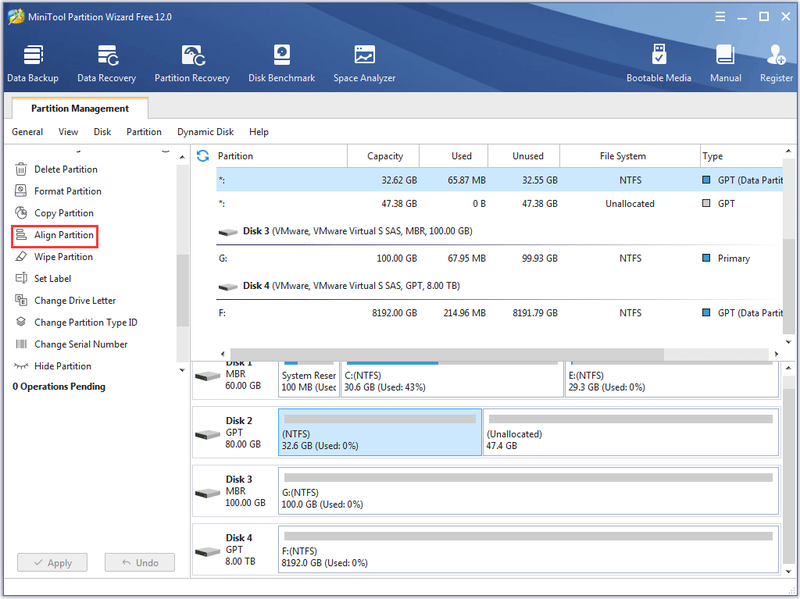The width and height of the screenshot is (800, 599).
Task: Click right arrow of partition list horizontal scrollbar
Action: point(777,354)
